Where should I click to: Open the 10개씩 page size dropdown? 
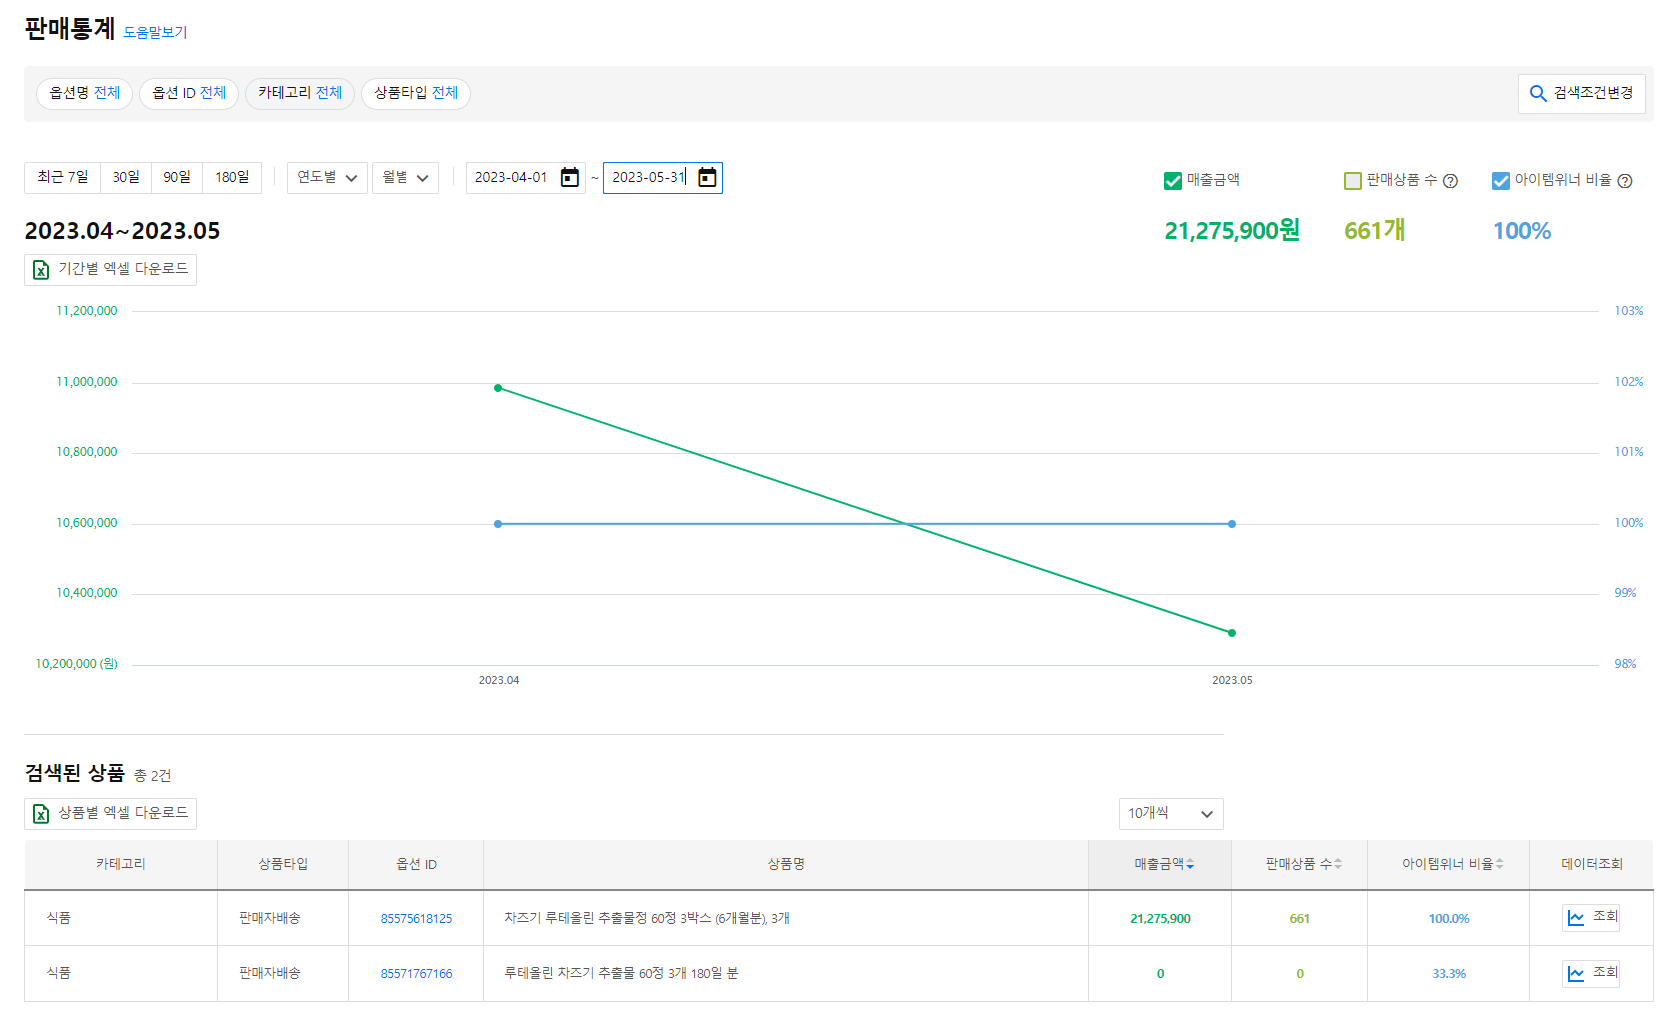[x=1170, y=814]
